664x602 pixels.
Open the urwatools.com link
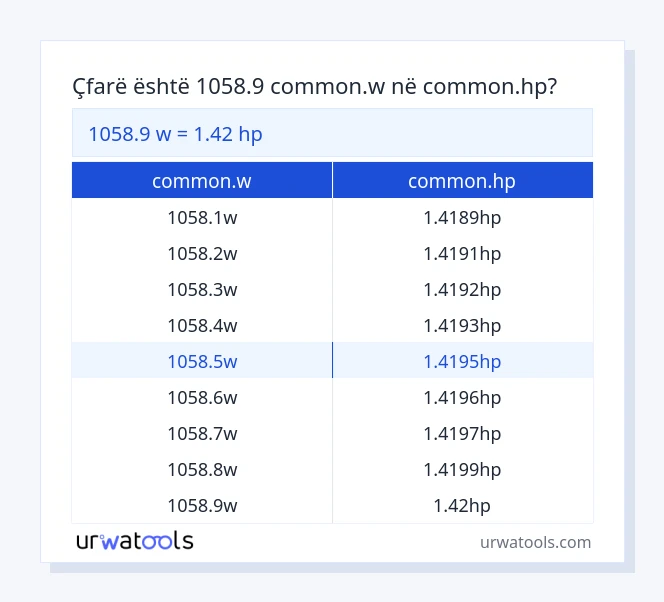[x=535, y=542]
